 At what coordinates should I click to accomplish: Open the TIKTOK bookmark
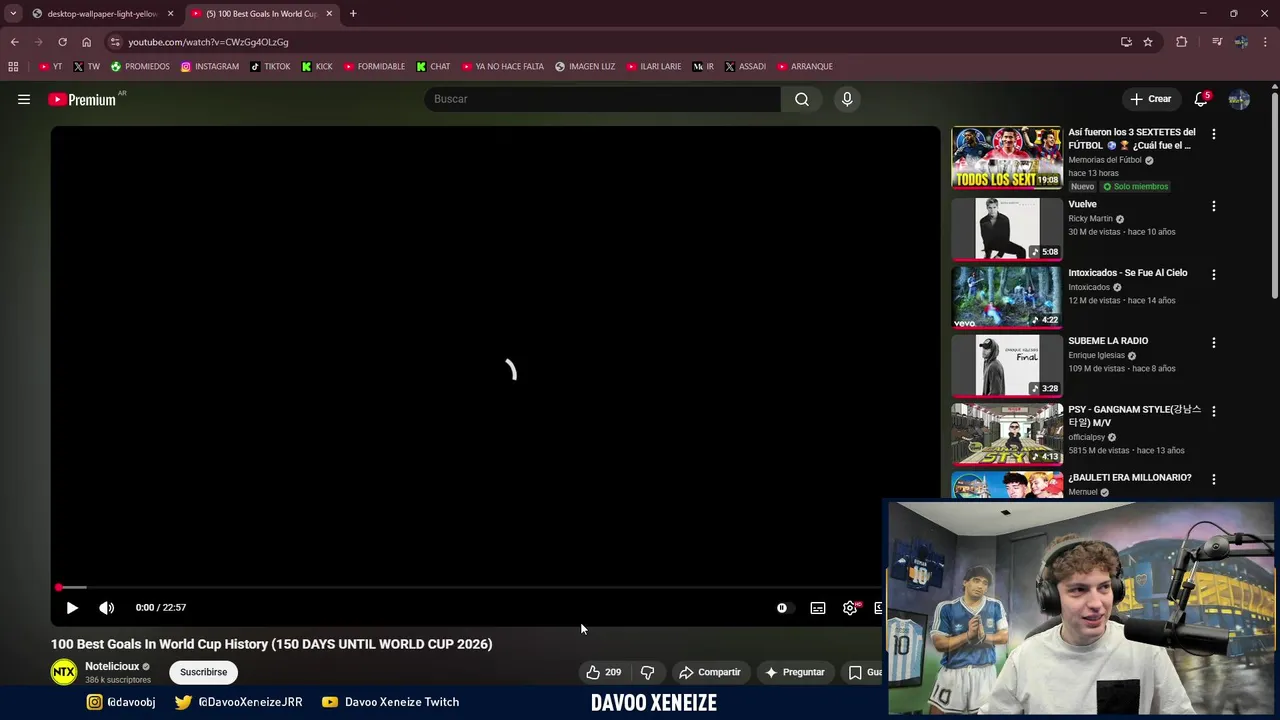coord(270,67)
